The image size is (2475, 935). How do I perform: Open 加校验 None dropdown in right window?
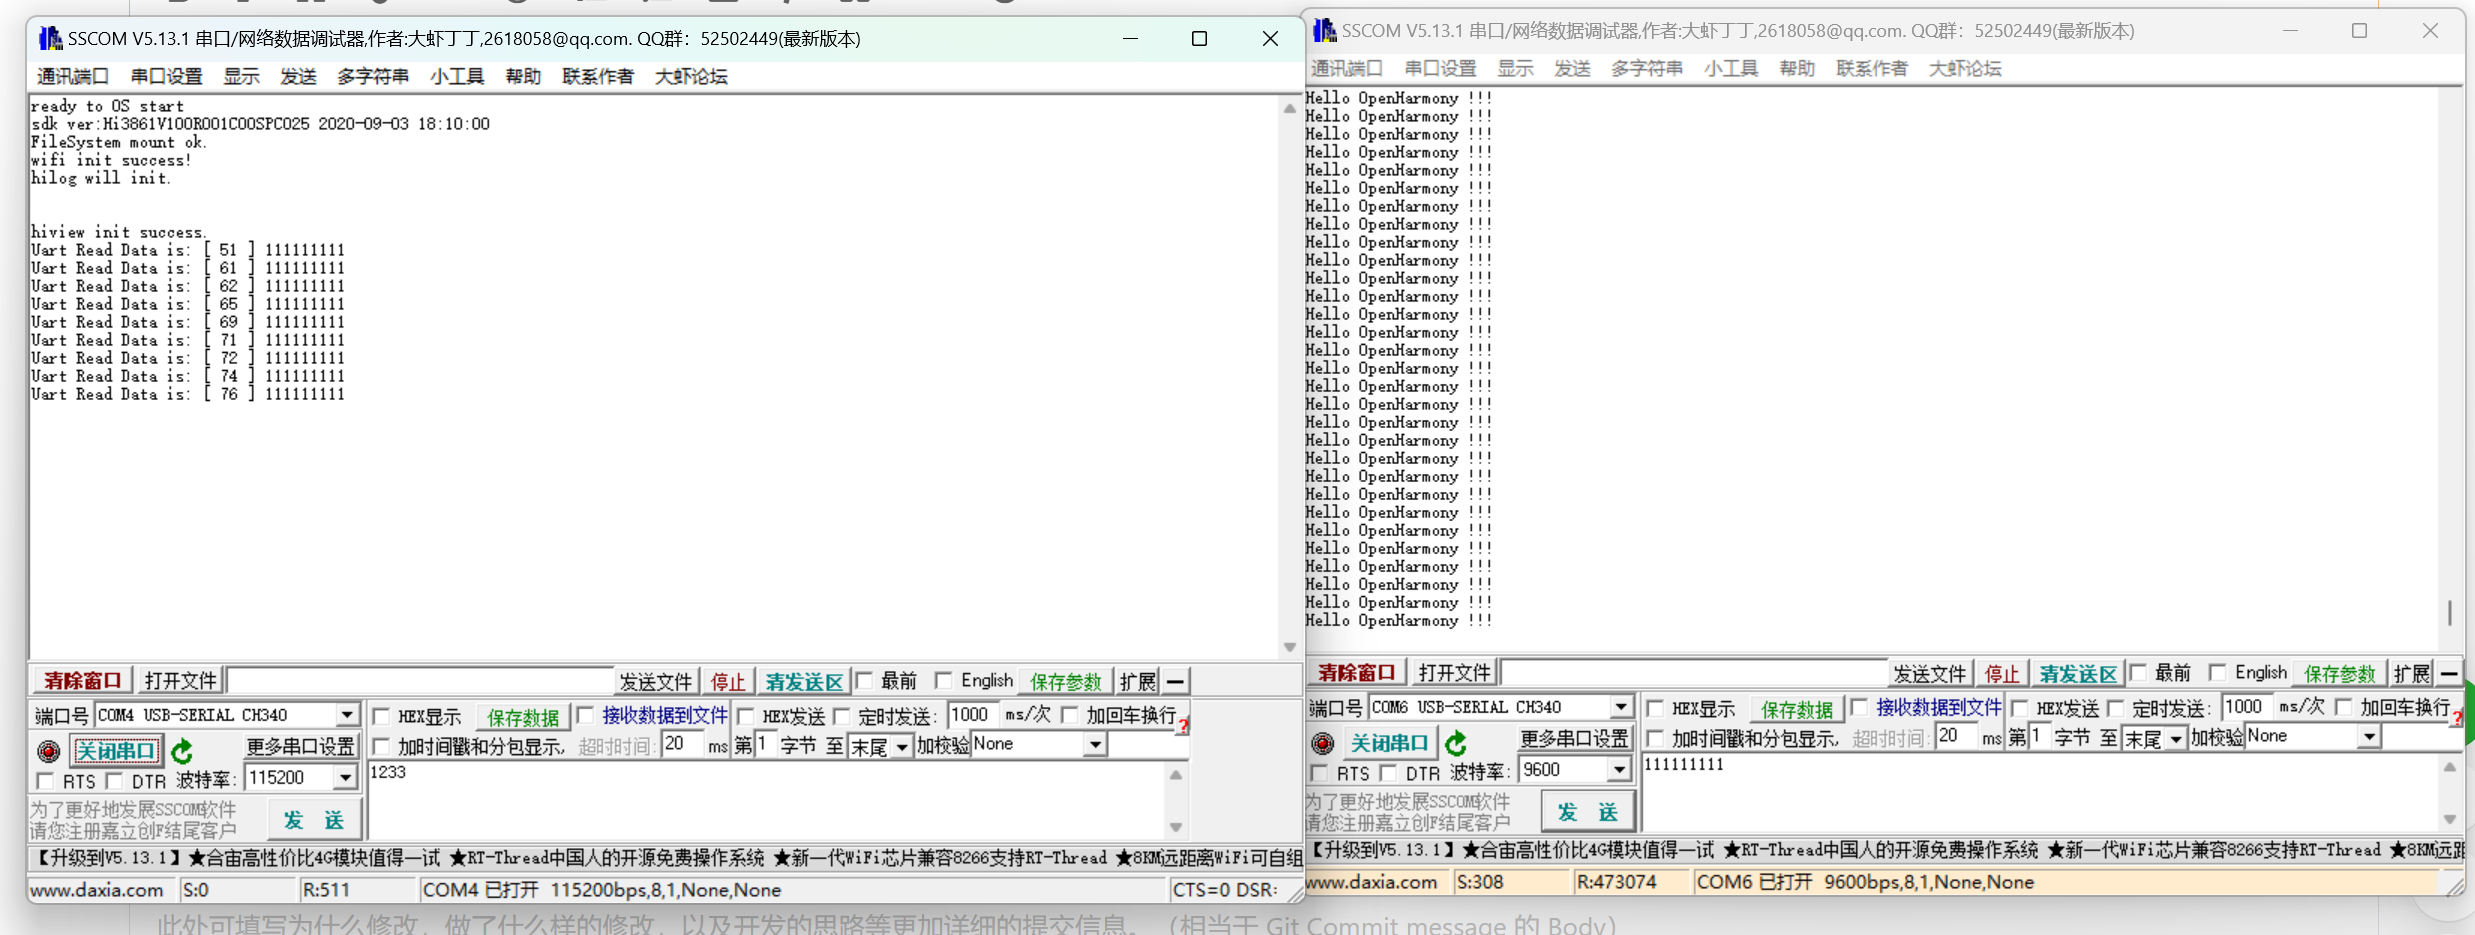tap(2370, 737)
